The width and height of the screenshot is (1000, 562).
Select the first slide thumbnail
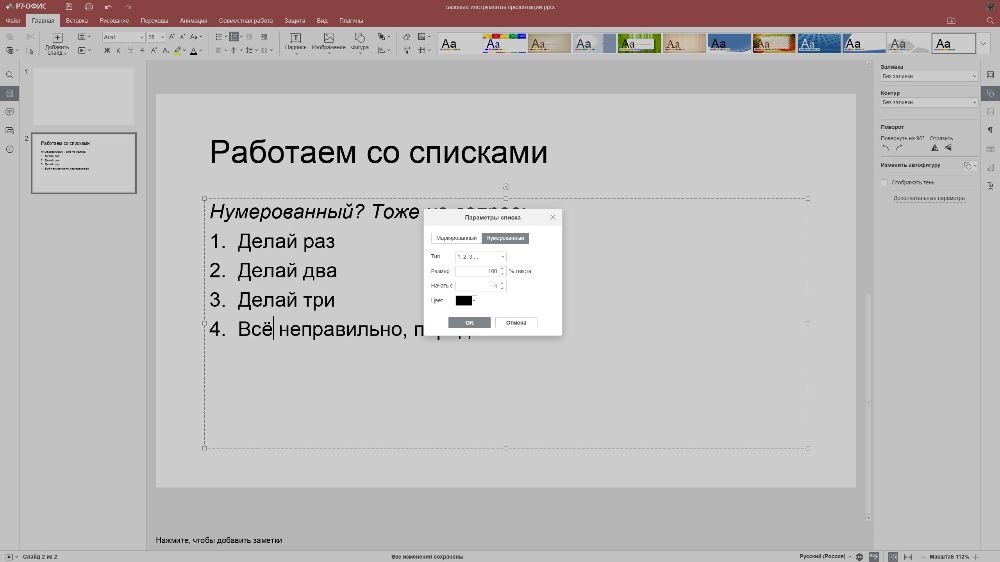point(84,96)
